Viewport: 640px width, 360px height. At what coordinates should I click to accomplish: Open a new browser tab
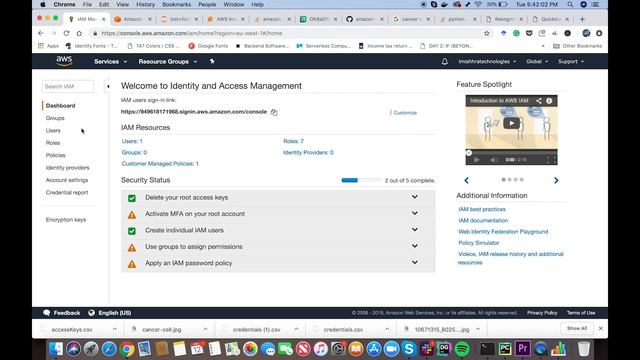tap(582, 19)
